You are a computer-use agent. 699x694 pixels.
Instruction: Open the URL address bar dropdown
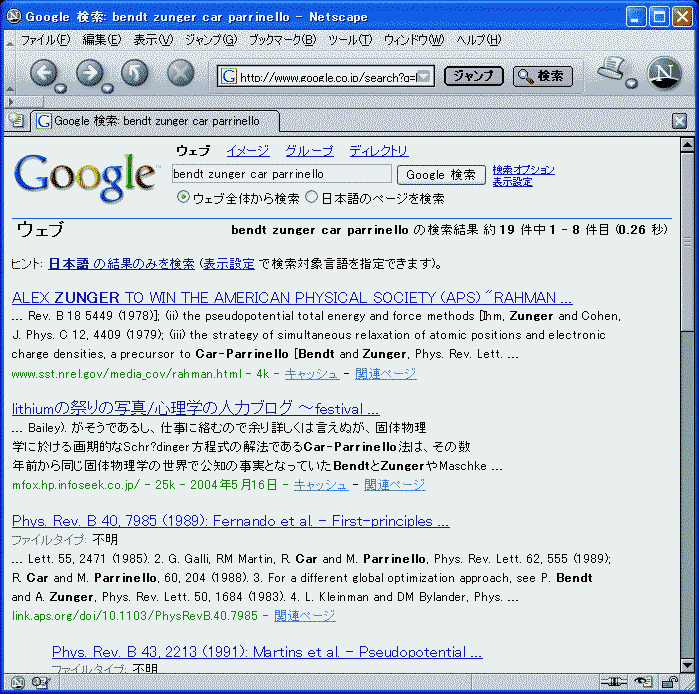(x=424, y=77)
